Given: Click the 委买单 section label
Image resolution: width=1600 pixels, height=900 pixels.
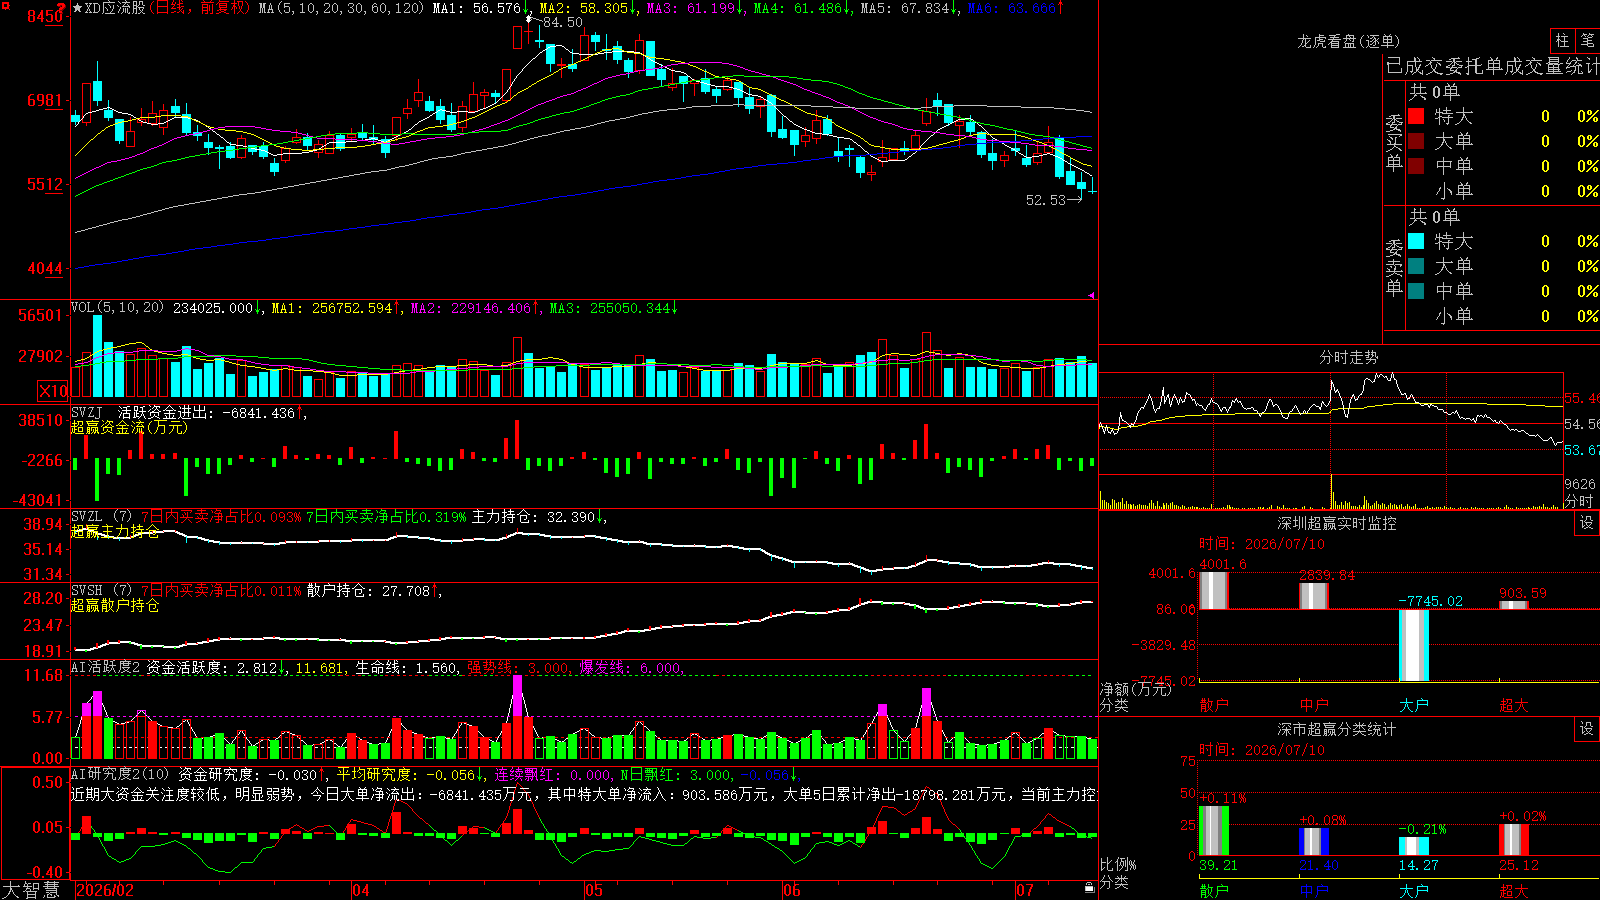Looking at the screenshot, I should pyautogui.click(x=1394, y=142).
